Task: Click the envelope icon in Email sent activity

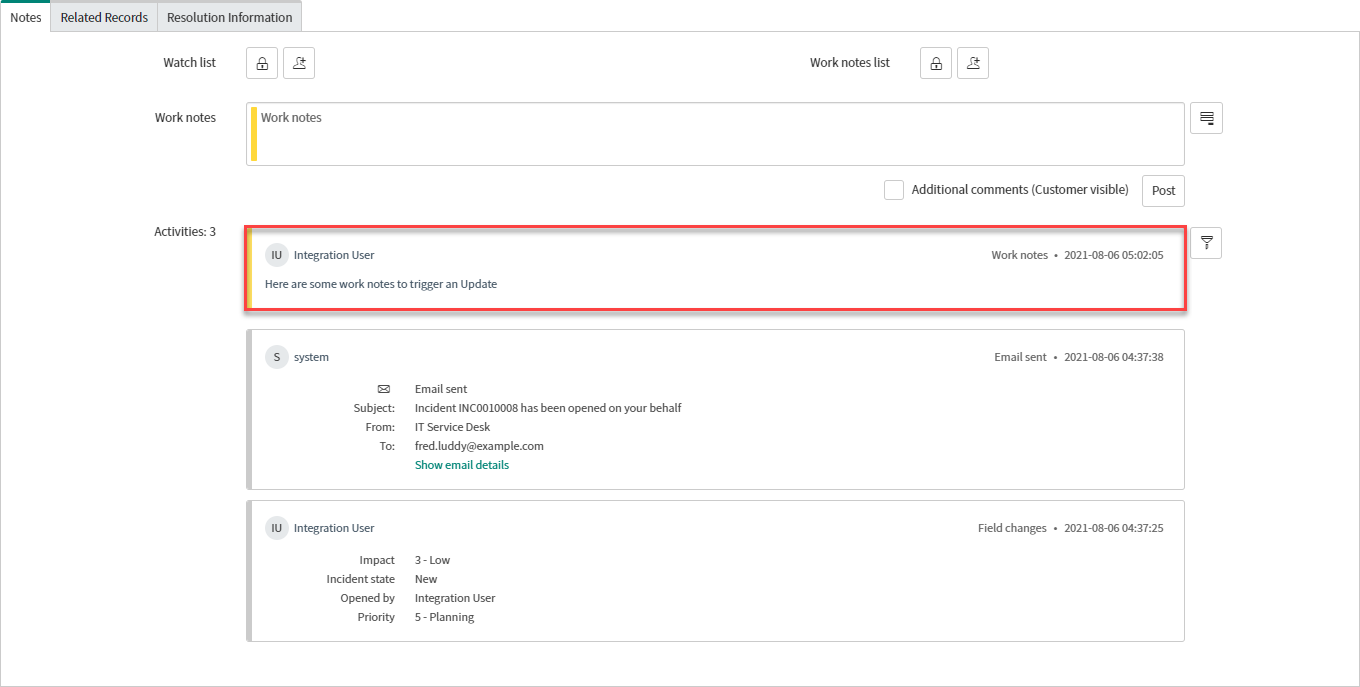Action: pos(383,389)
